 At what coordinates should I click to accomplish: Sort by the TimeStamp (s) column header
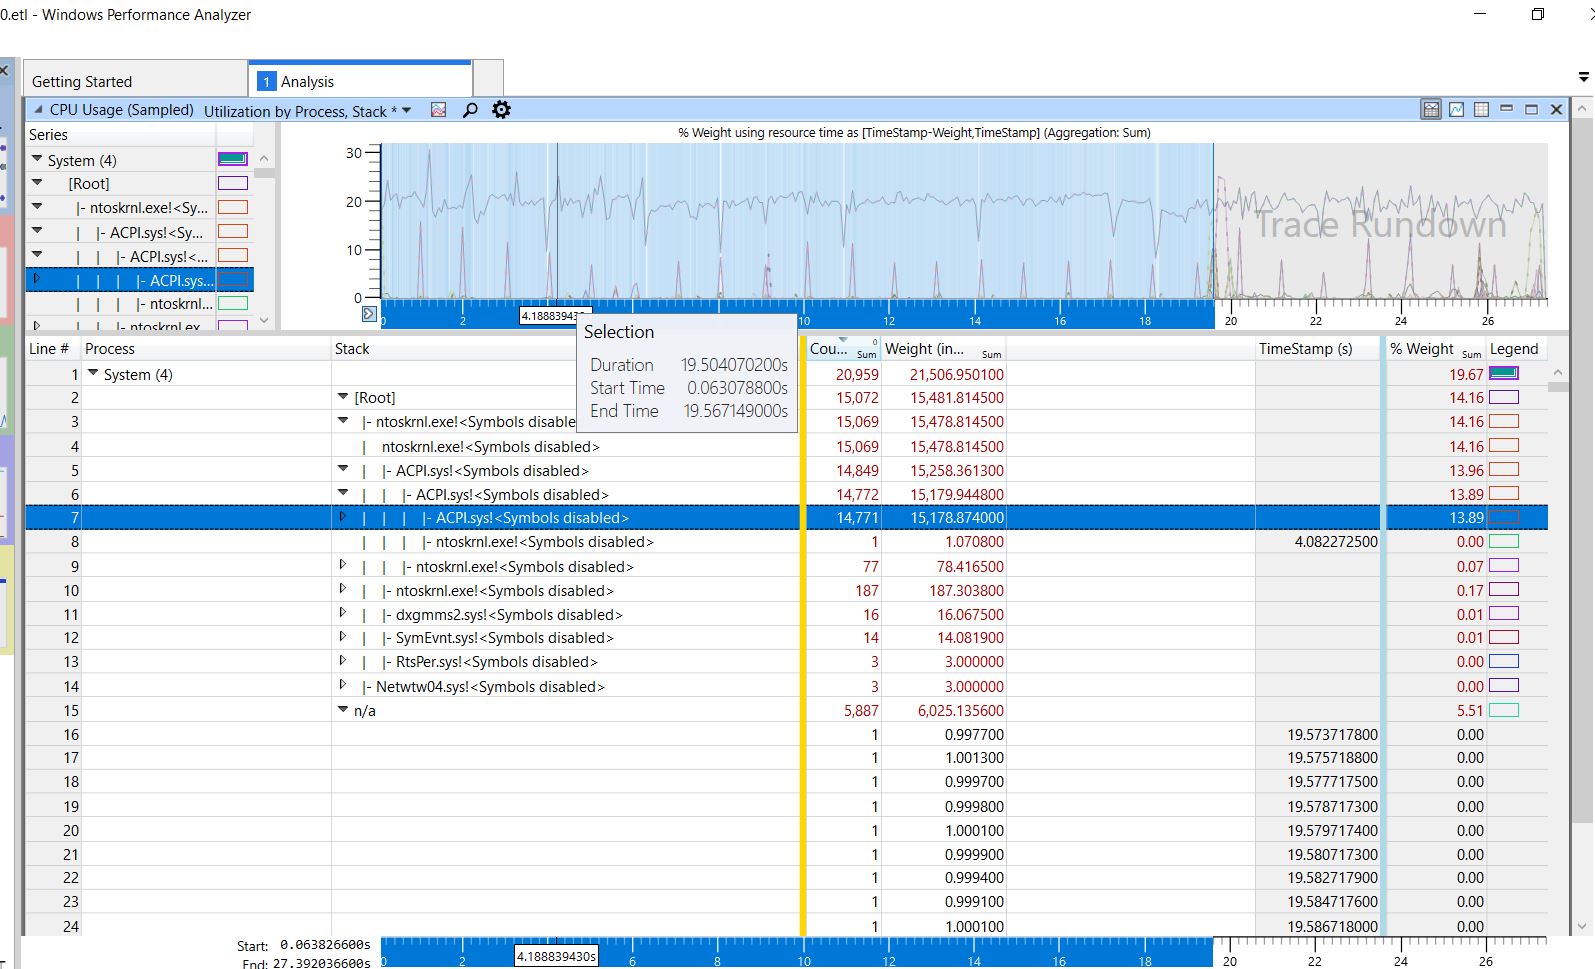tap(1318, 349)
